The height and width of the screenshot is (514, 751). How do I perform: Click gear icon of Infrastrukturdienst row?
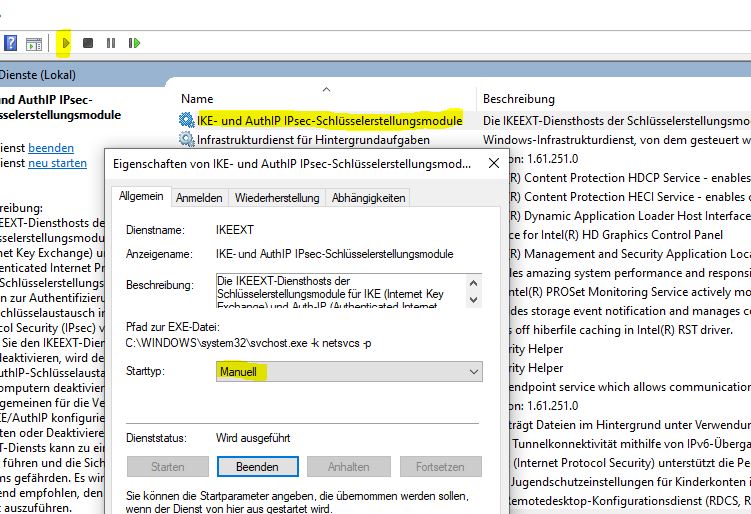point(186,139)
